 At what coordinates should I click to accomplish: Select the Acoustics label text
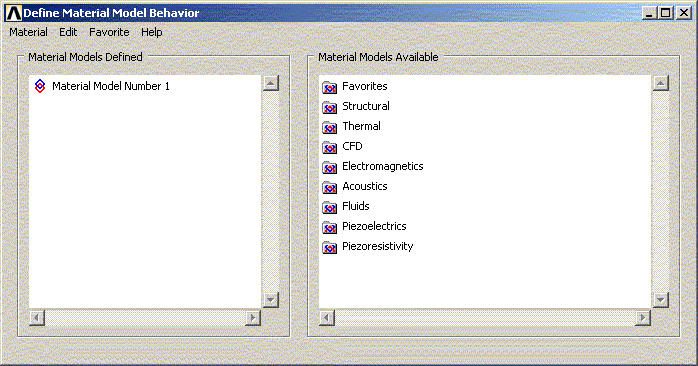(x=365, y=186)
